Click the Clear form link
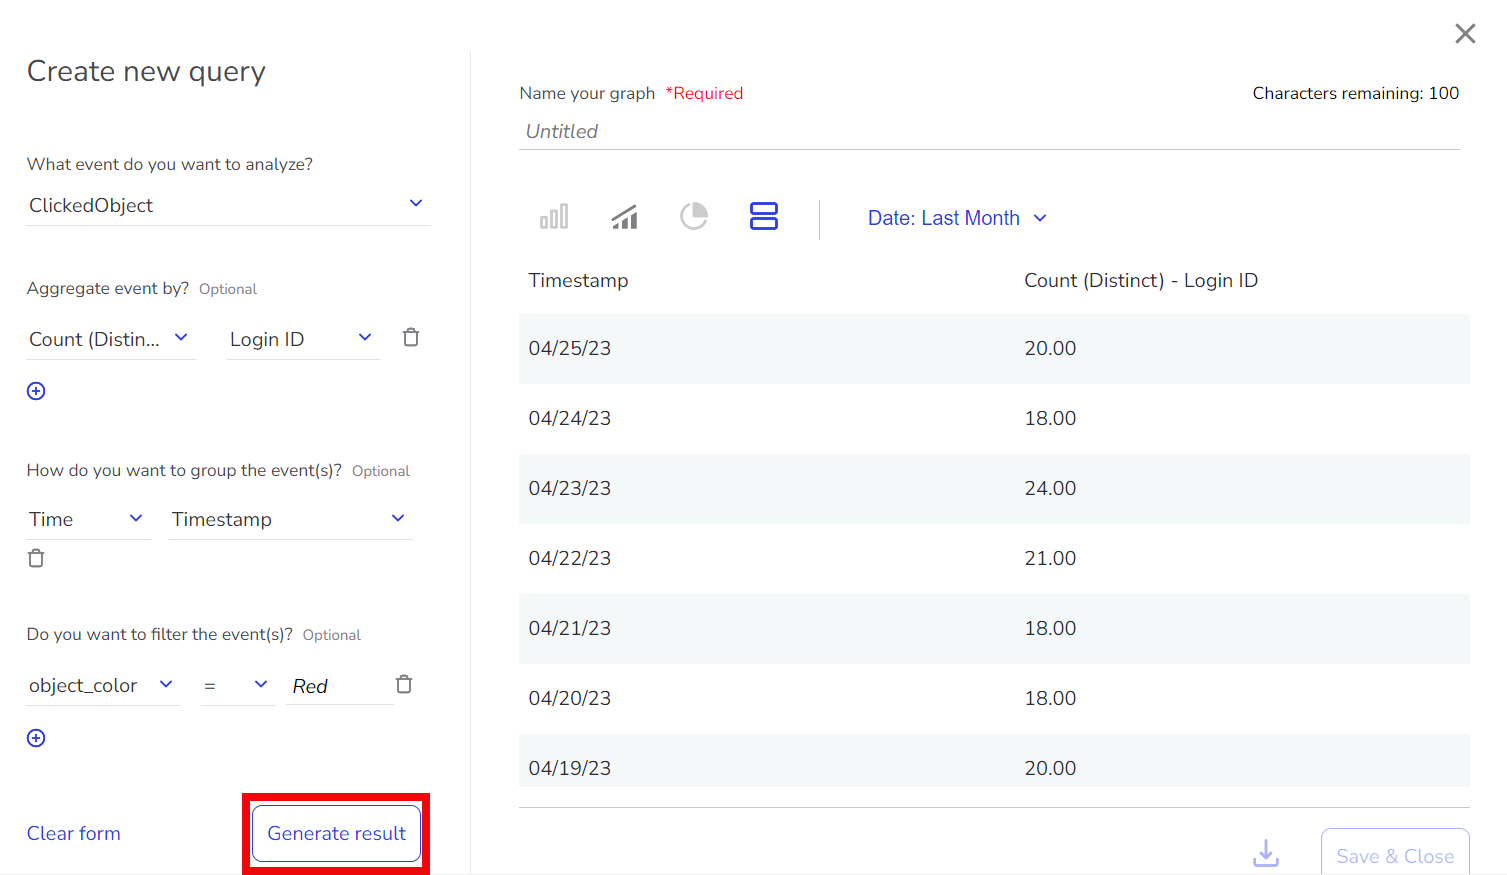 click(74, 833)
